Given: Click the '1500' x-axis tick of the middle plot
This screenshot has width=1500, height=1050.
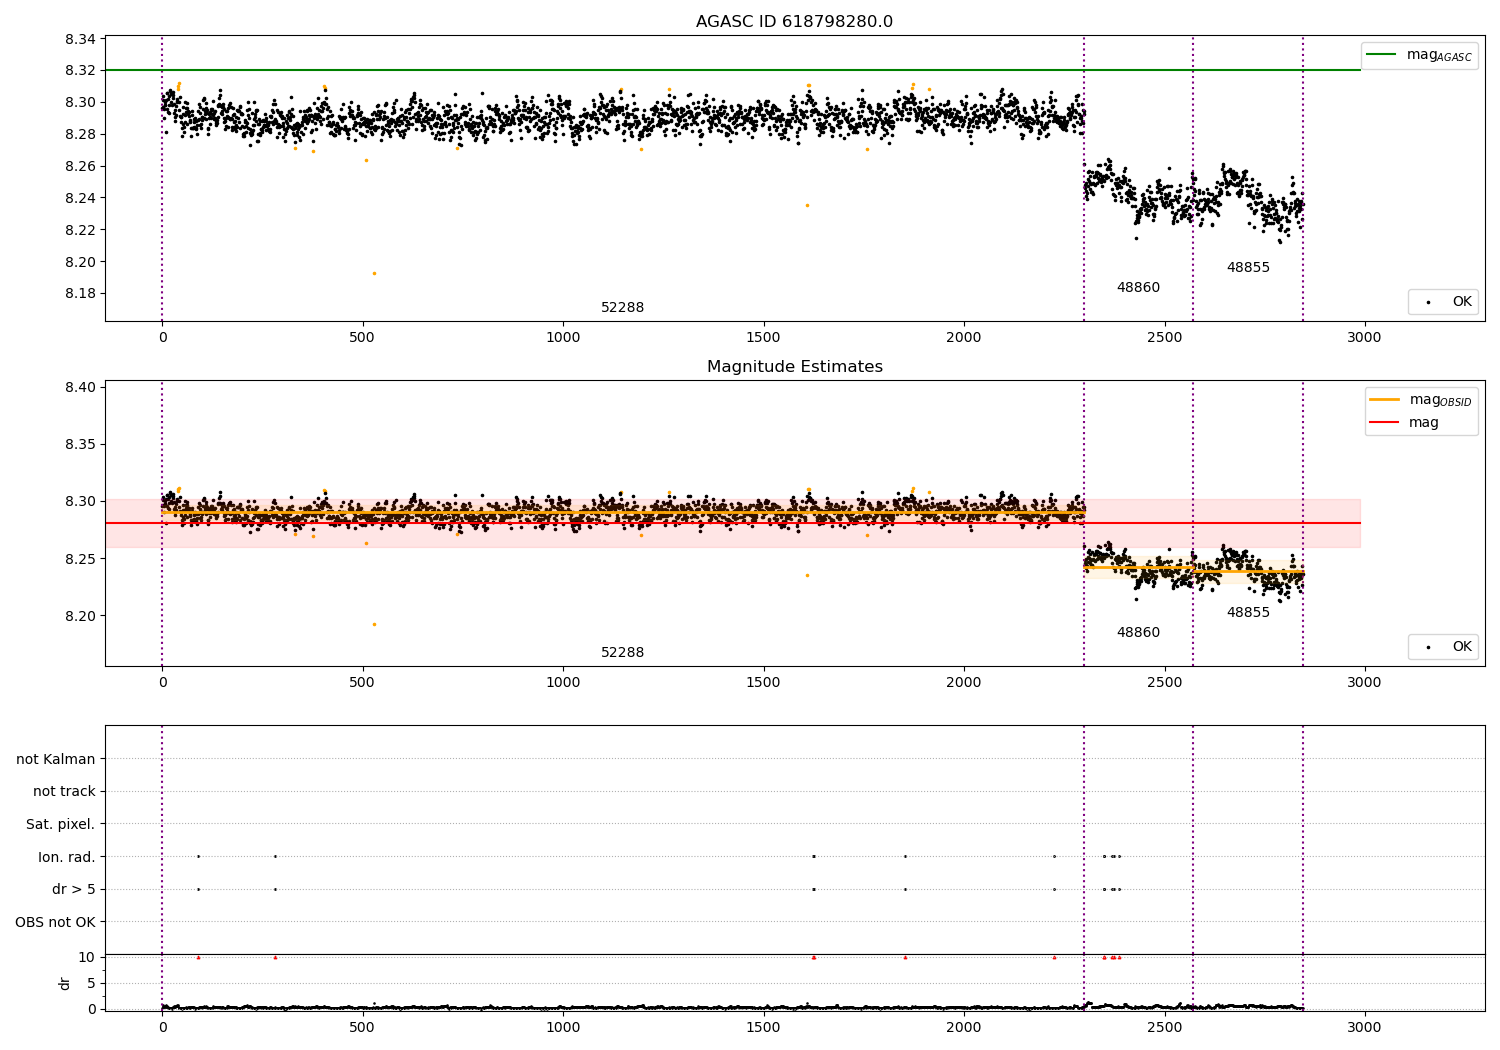Looking at the screenshot, I should point(763,683).
